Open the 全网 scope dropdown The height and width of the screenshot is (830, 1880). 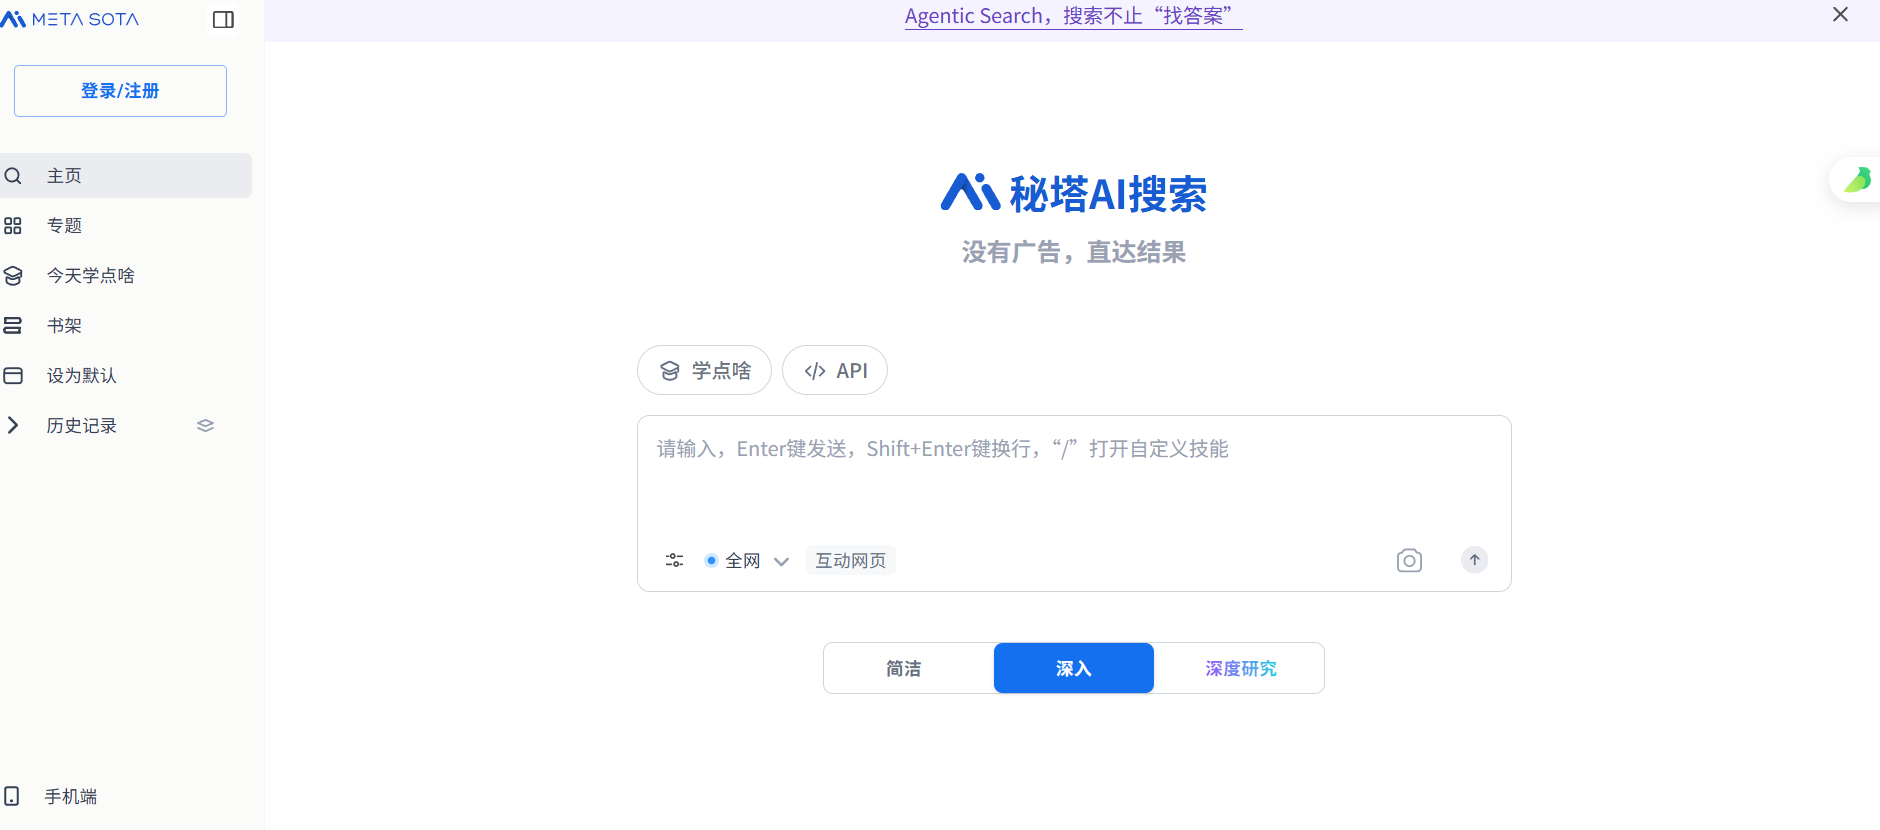747,561
